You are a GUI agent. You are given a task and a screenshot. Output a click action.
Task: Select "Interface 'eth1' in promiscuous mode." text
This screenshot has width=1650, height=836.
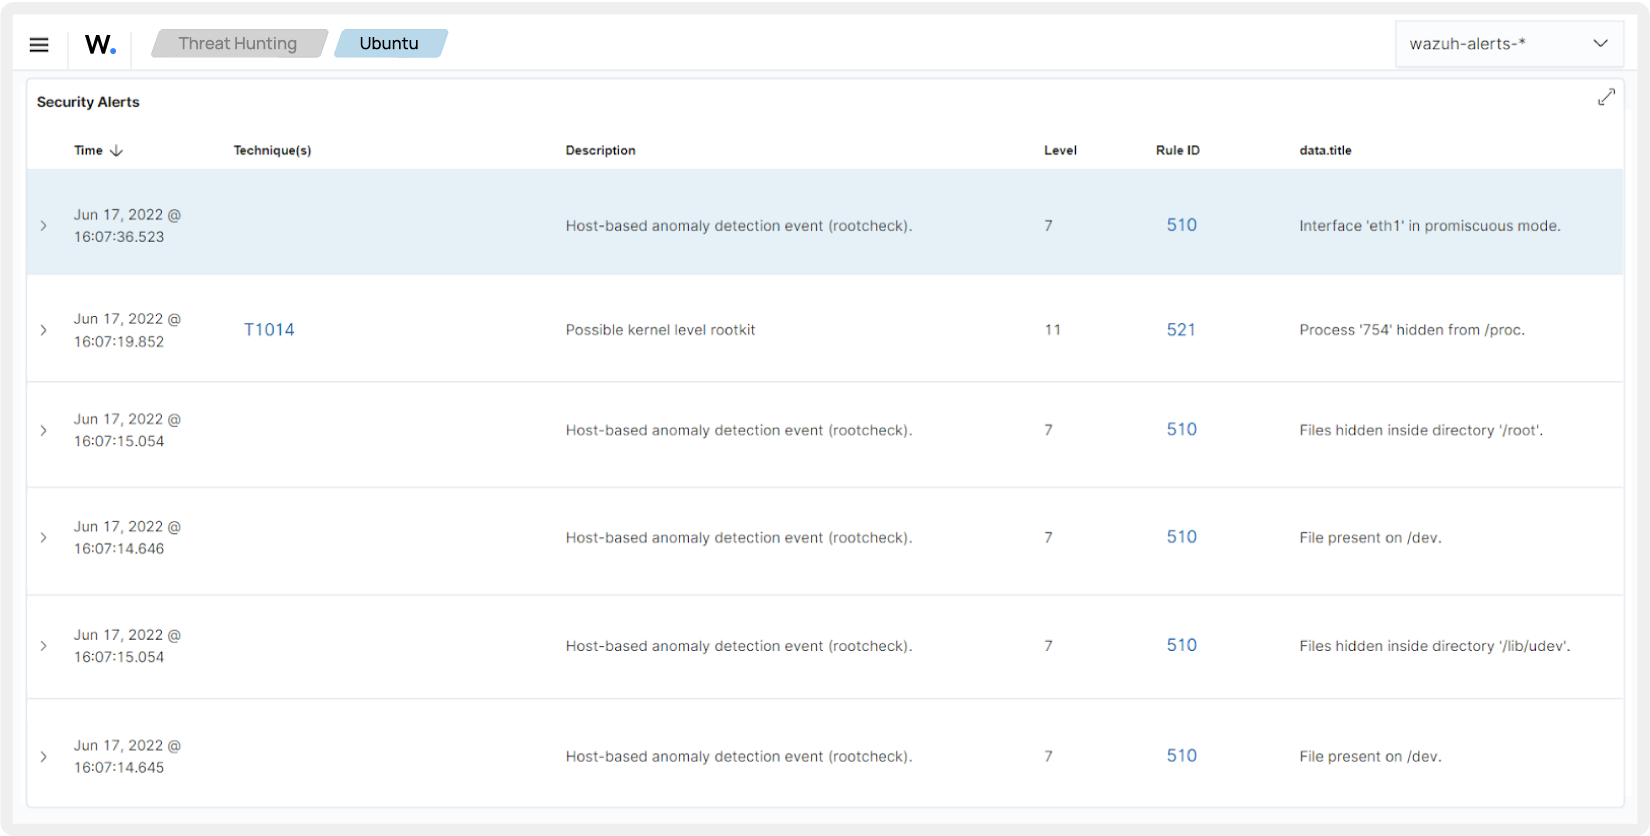[1430, 226]
